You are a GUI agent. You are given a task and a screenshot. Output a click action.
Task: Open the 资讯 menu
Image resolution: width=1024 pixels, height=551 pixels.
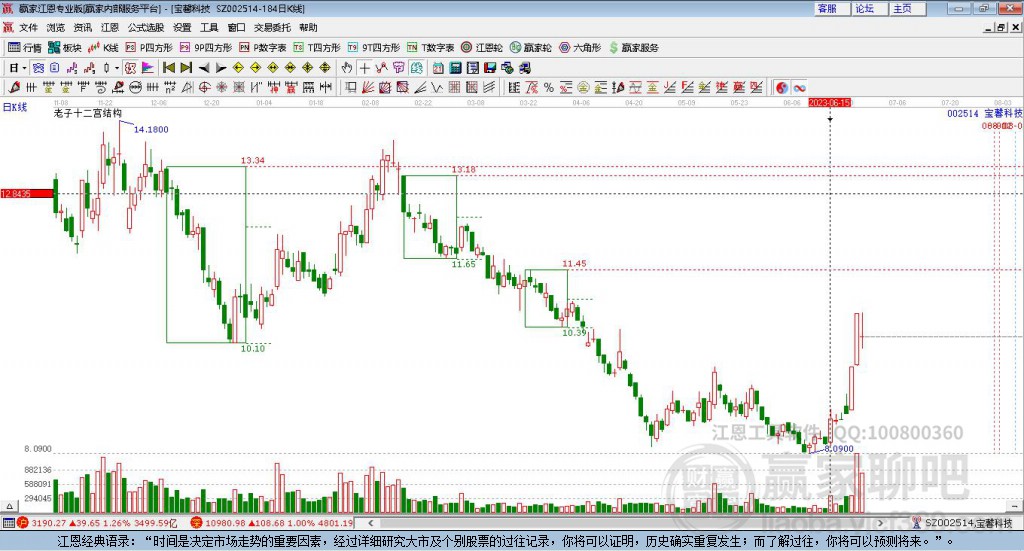(83, 27)
